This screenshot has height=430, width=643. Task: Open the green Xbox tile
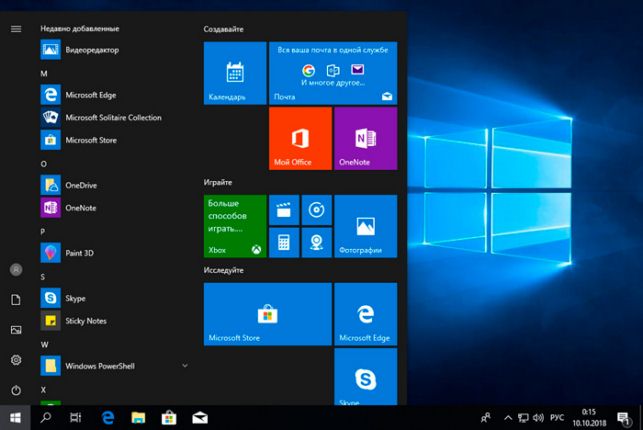235,226
